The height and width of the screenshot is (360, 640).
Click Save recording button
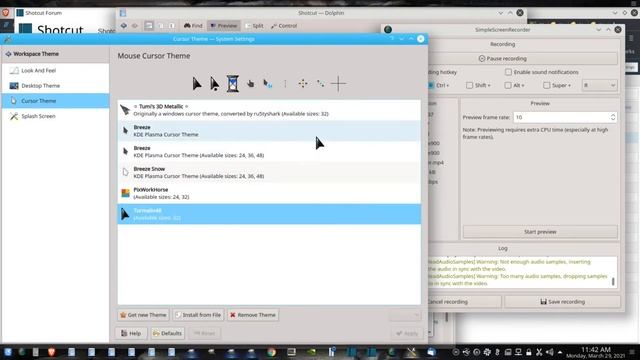click(562, 302)
